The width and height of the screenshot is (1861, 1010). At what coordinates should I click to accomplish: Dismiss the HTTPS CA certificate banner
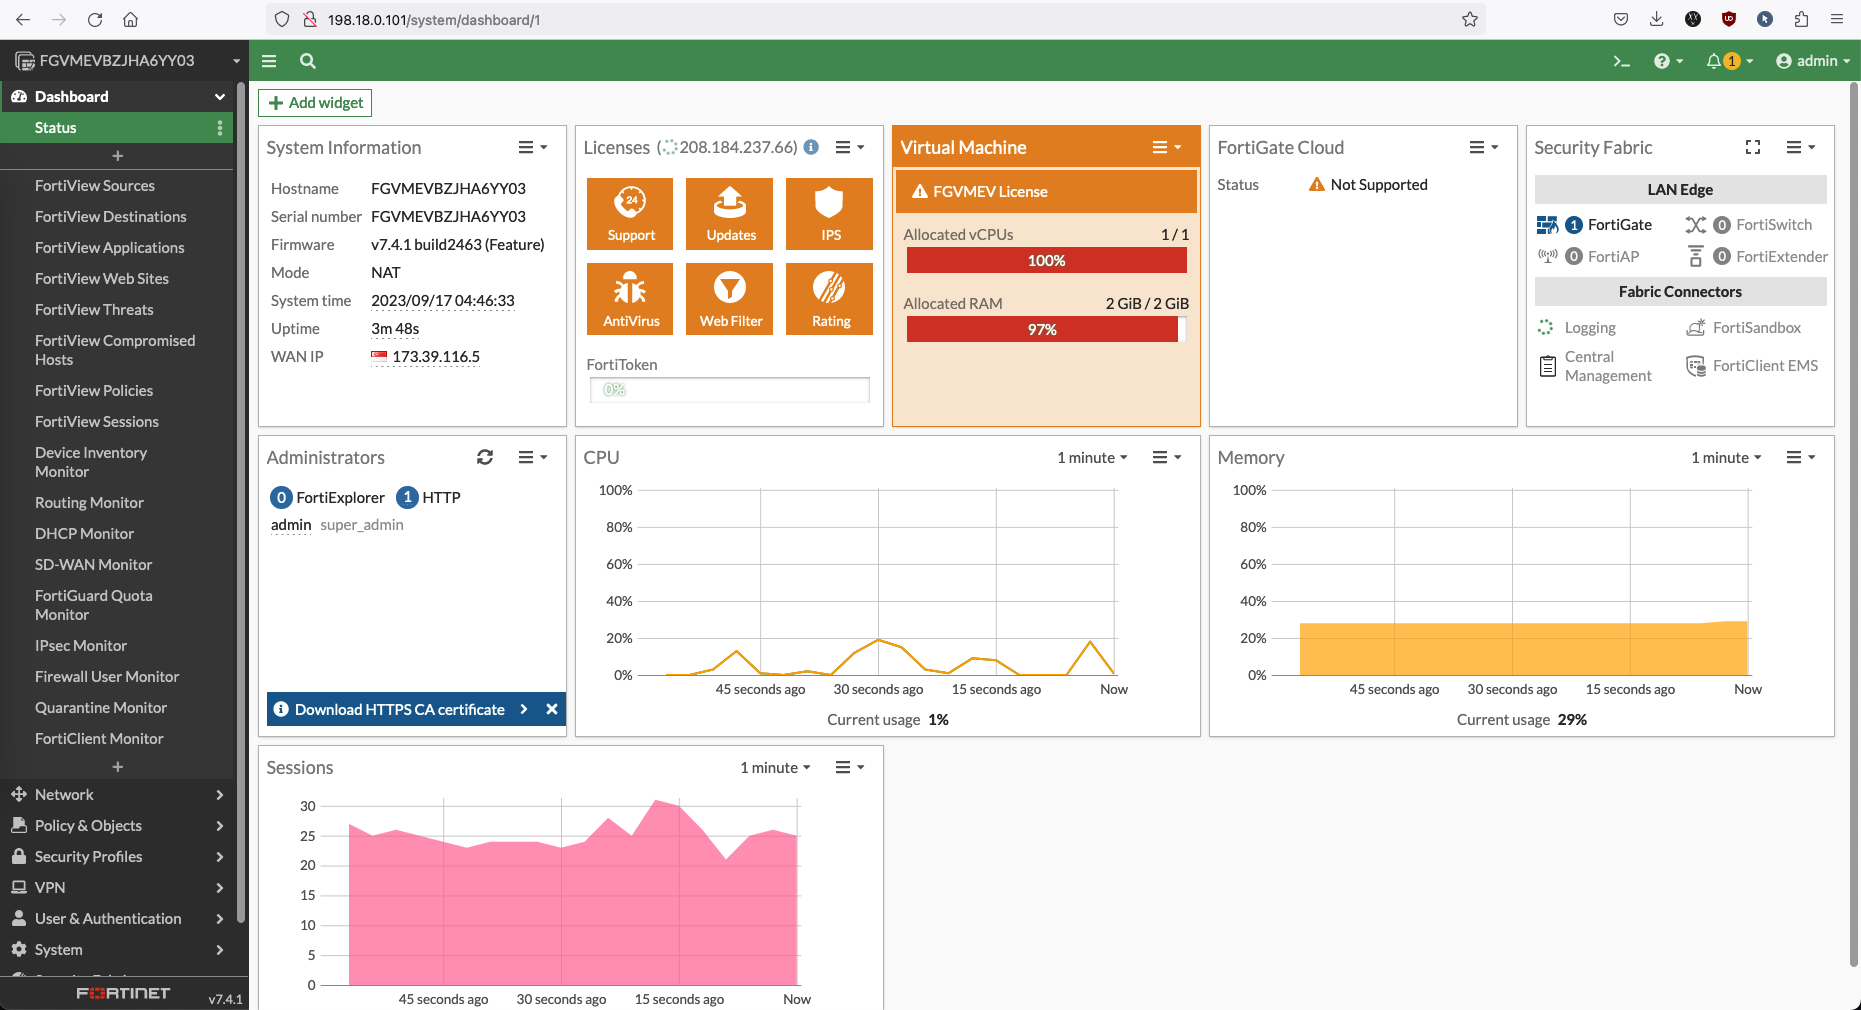pyautogui.click(x=551, y=709)
